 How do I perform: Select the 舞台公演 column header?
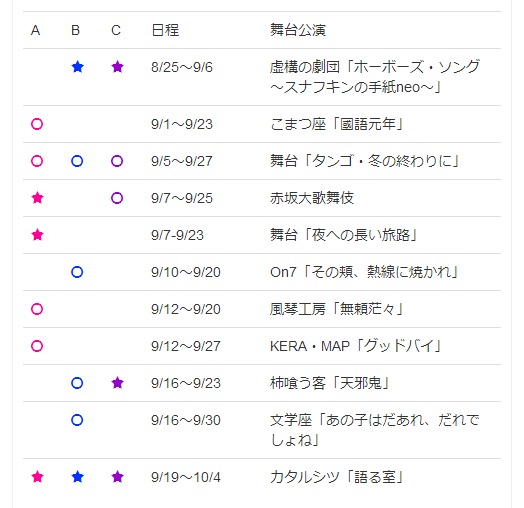298,30
